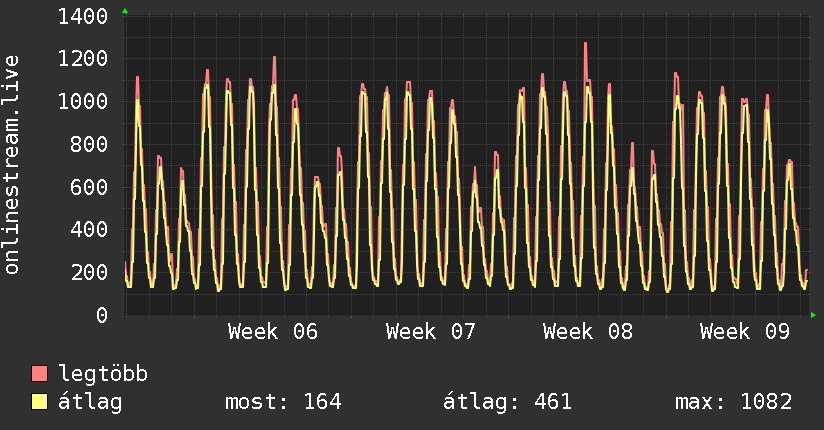Select the legtöbb legend label
This screenshot has height=430, width=824.
click(103, 374)
